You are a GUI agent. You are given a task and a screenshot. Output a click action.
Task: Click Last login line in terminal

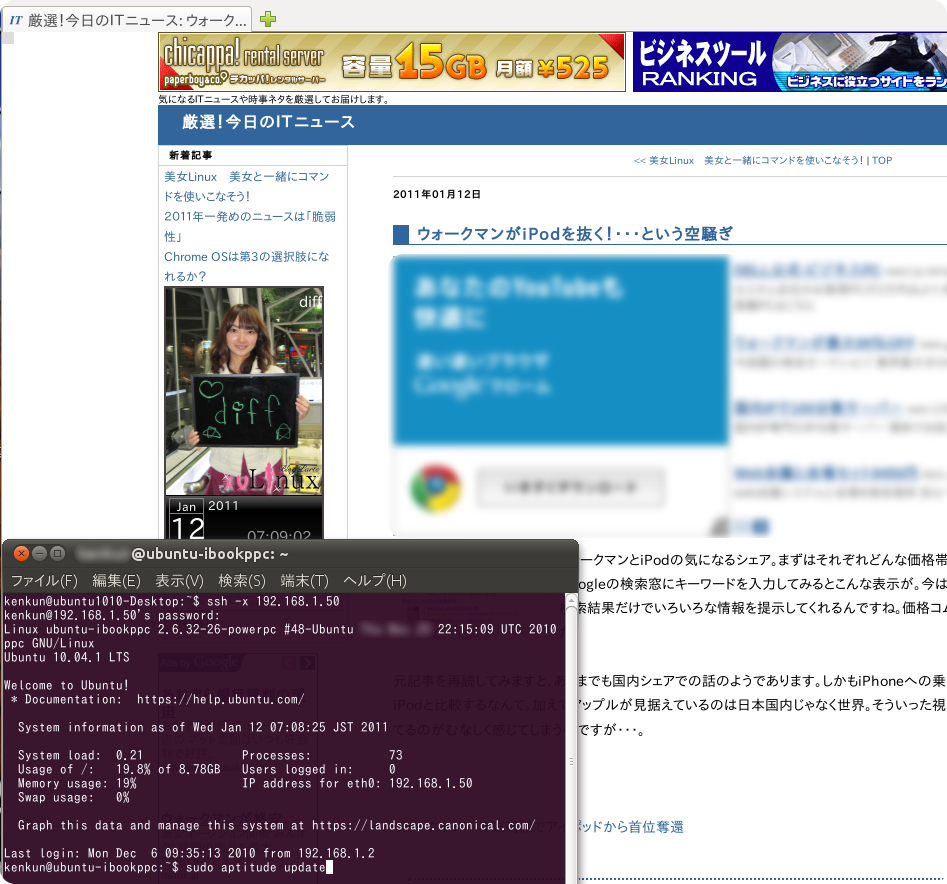point(189,853)
